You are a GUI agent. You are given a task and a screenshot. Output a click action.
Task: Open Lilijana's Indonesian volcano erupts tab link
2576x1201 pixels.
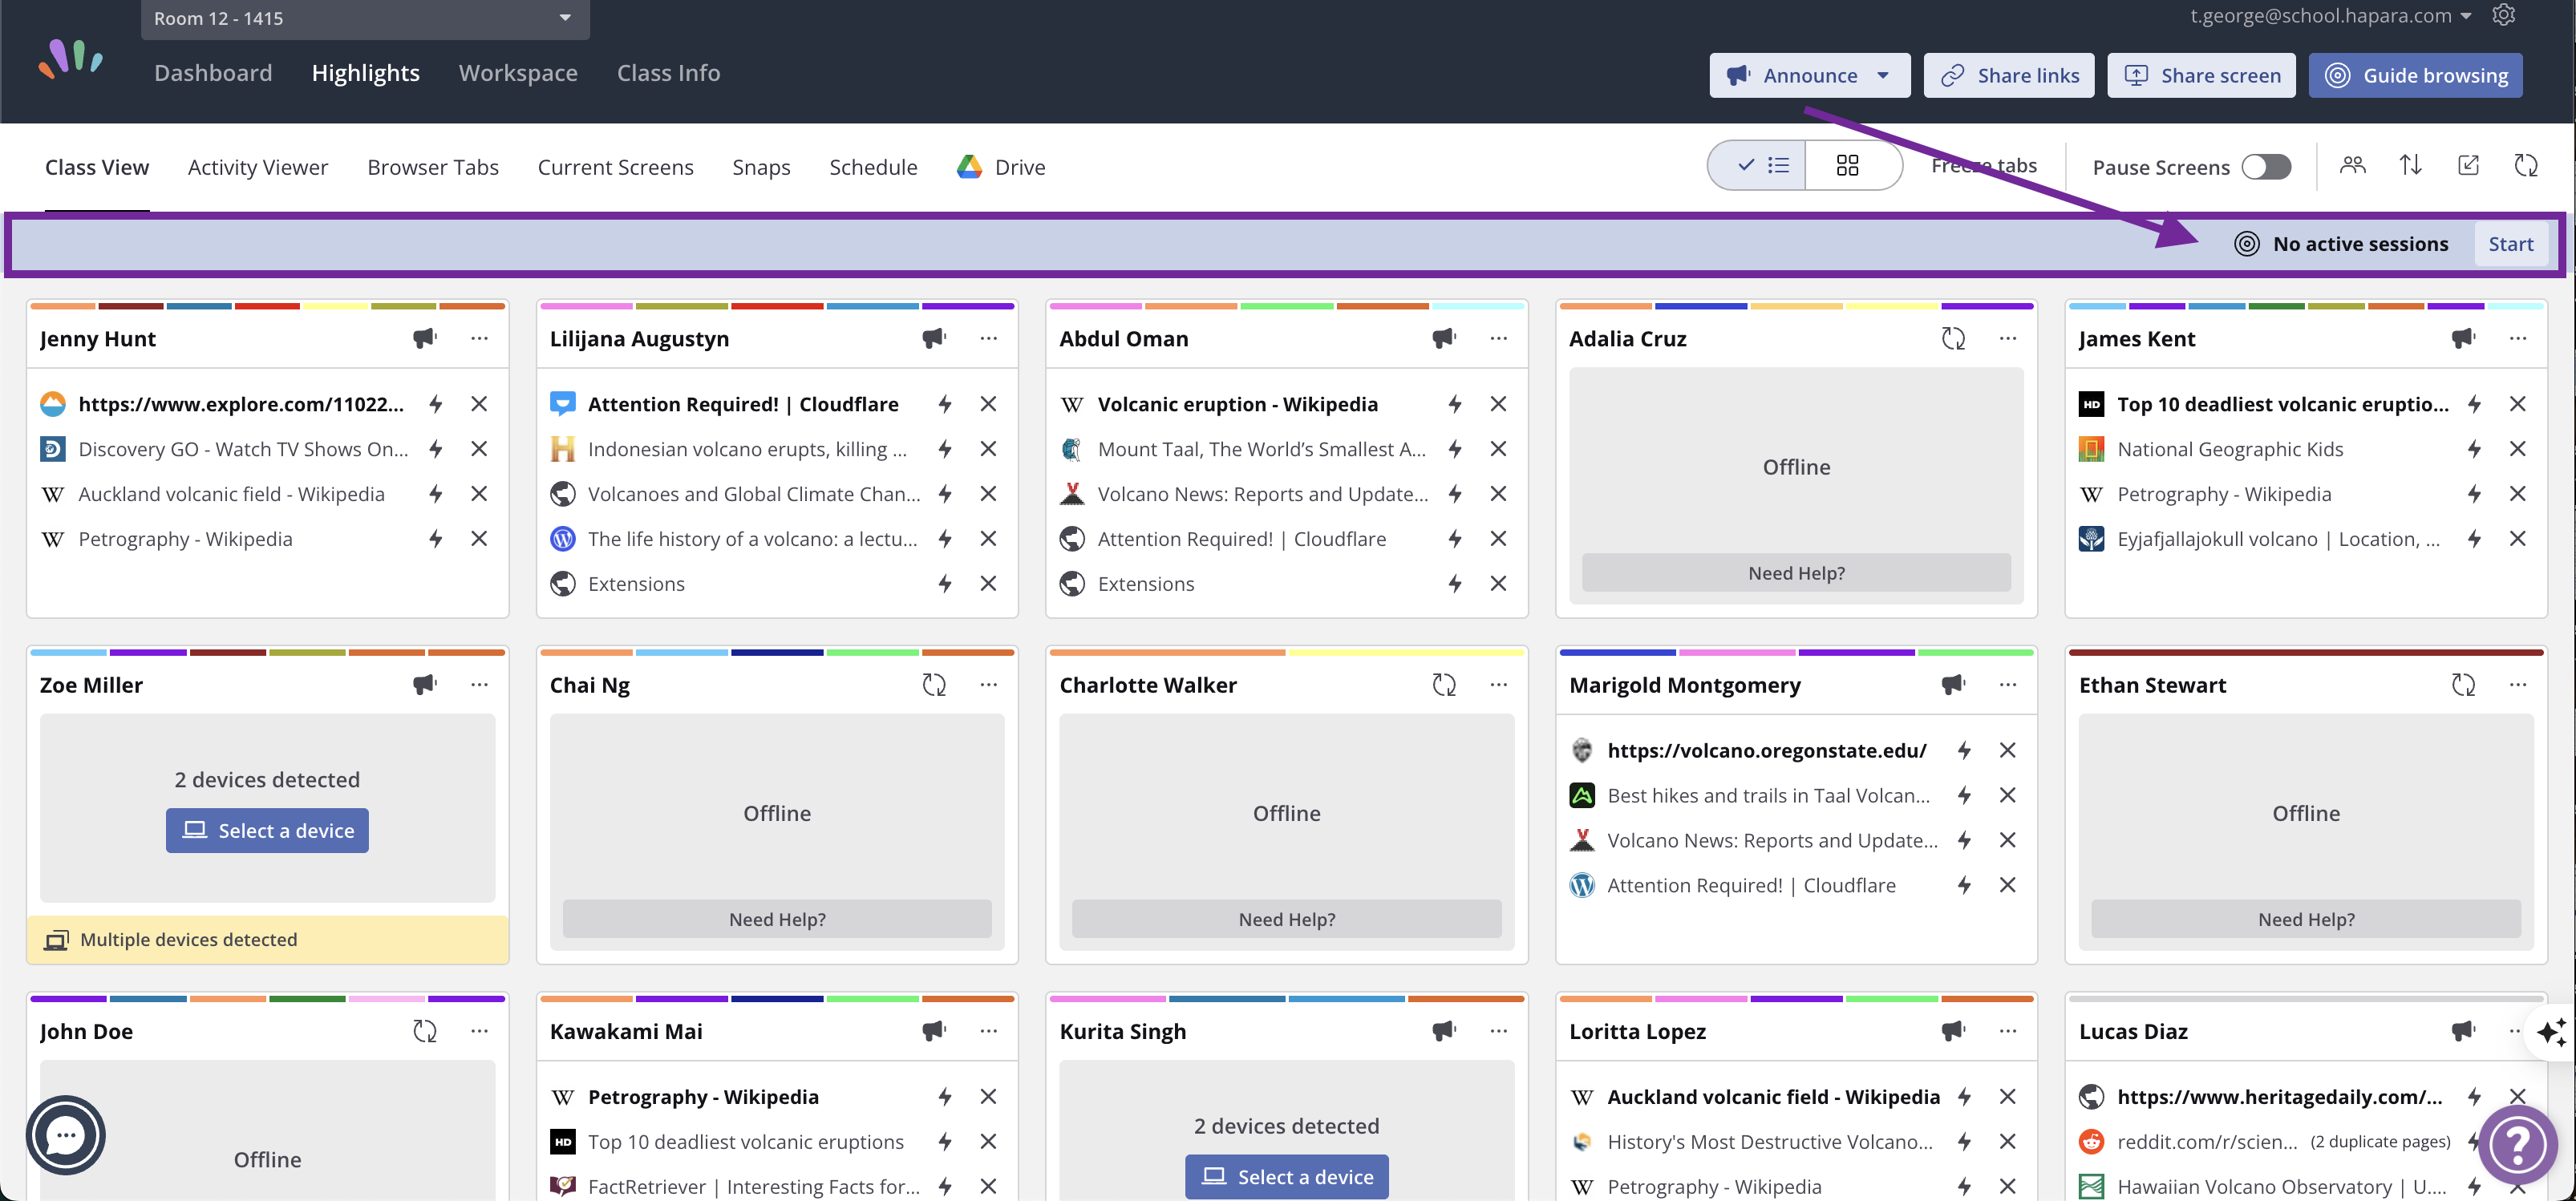(747, 449)
